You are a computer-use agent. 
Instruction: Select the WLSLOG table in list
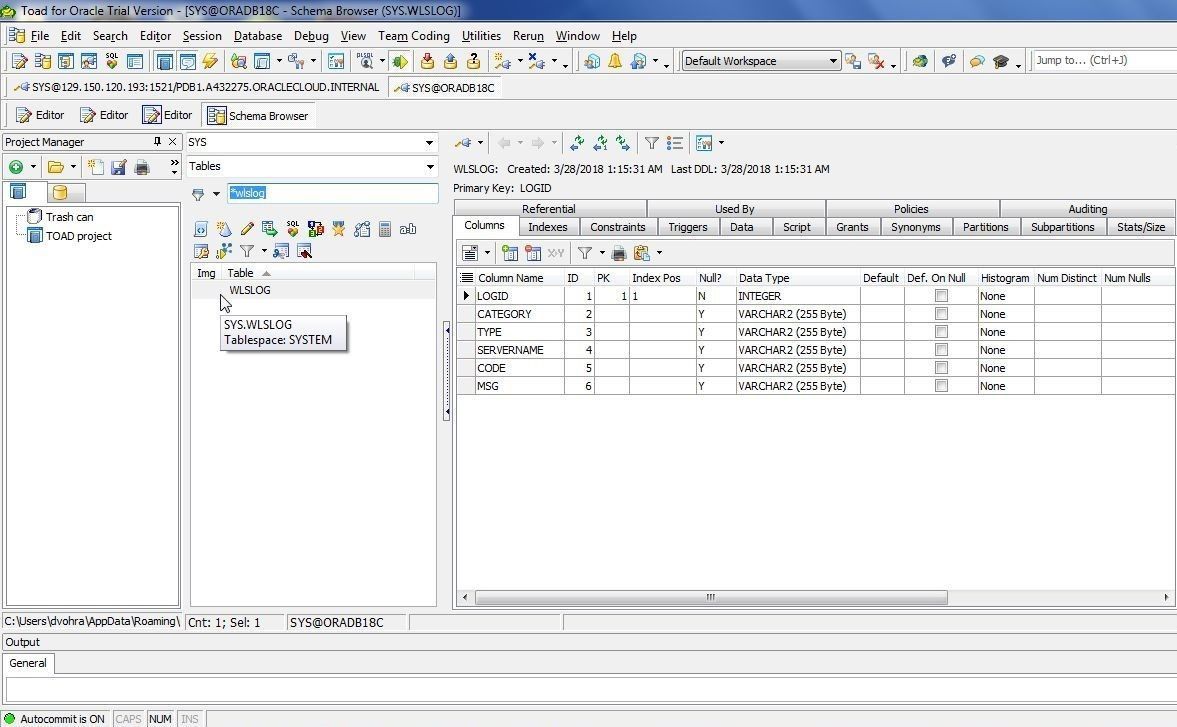[x=250, y=290]
